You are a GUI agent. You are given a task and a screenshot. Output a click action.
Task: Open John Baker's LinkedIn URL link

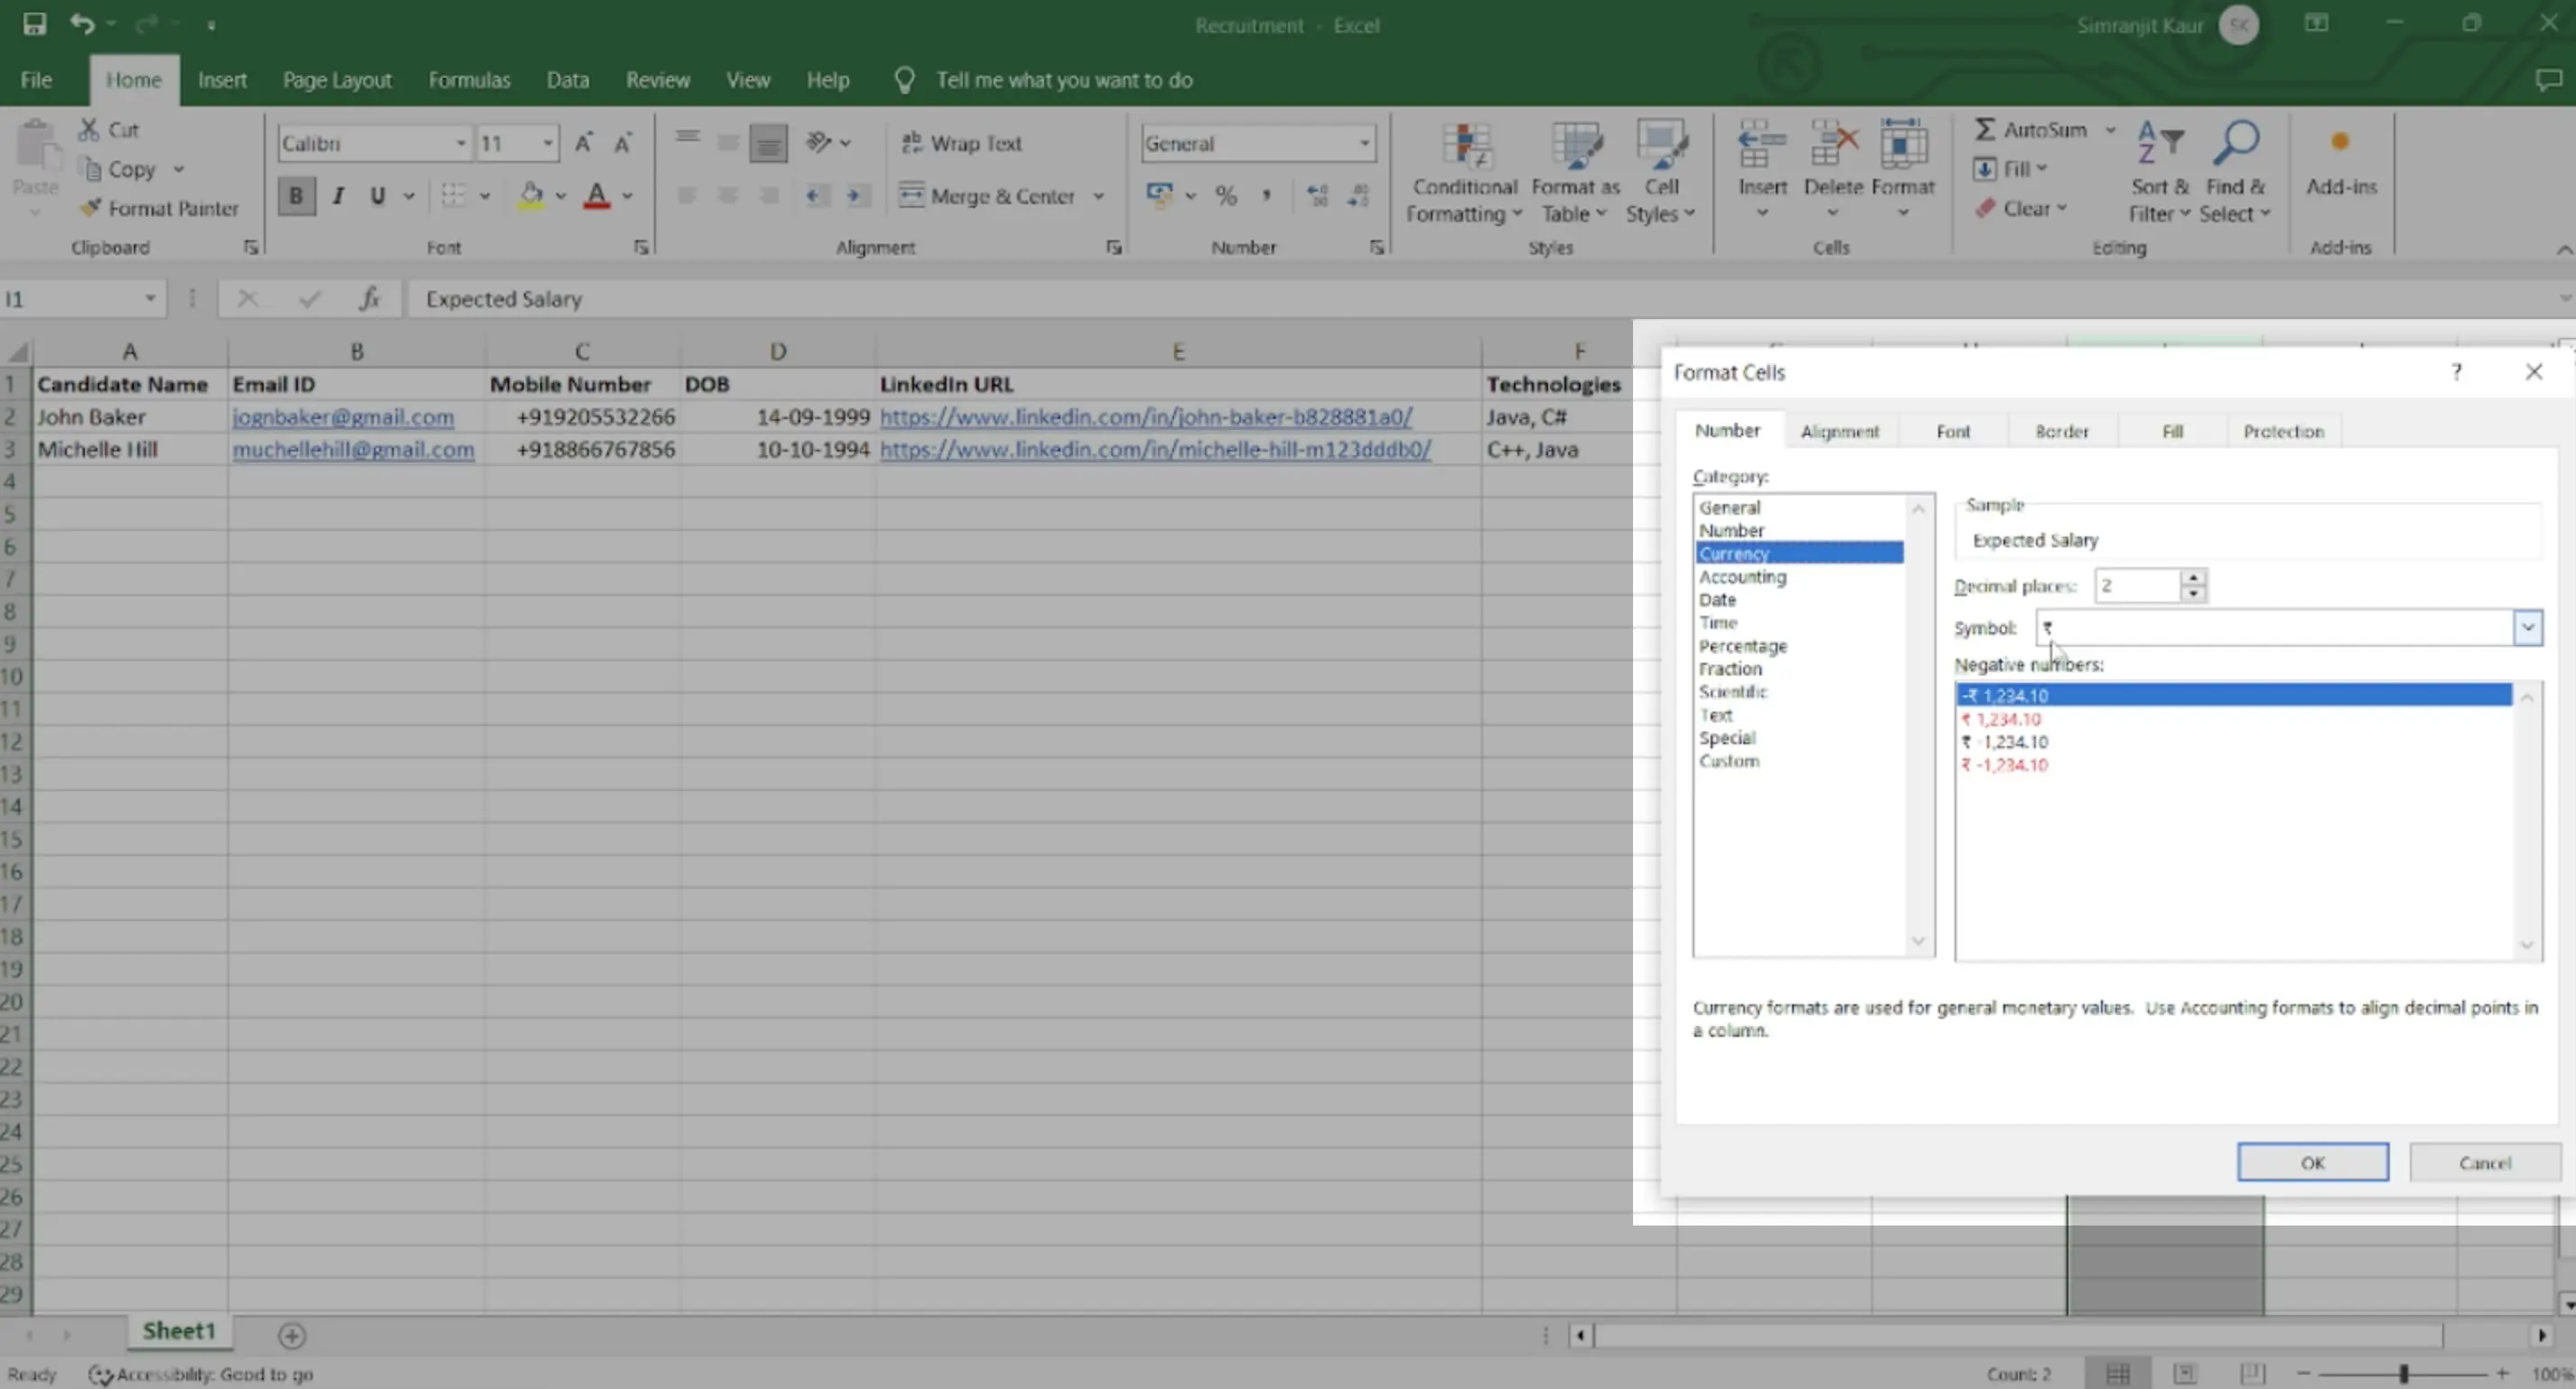tap(1146, 416)
